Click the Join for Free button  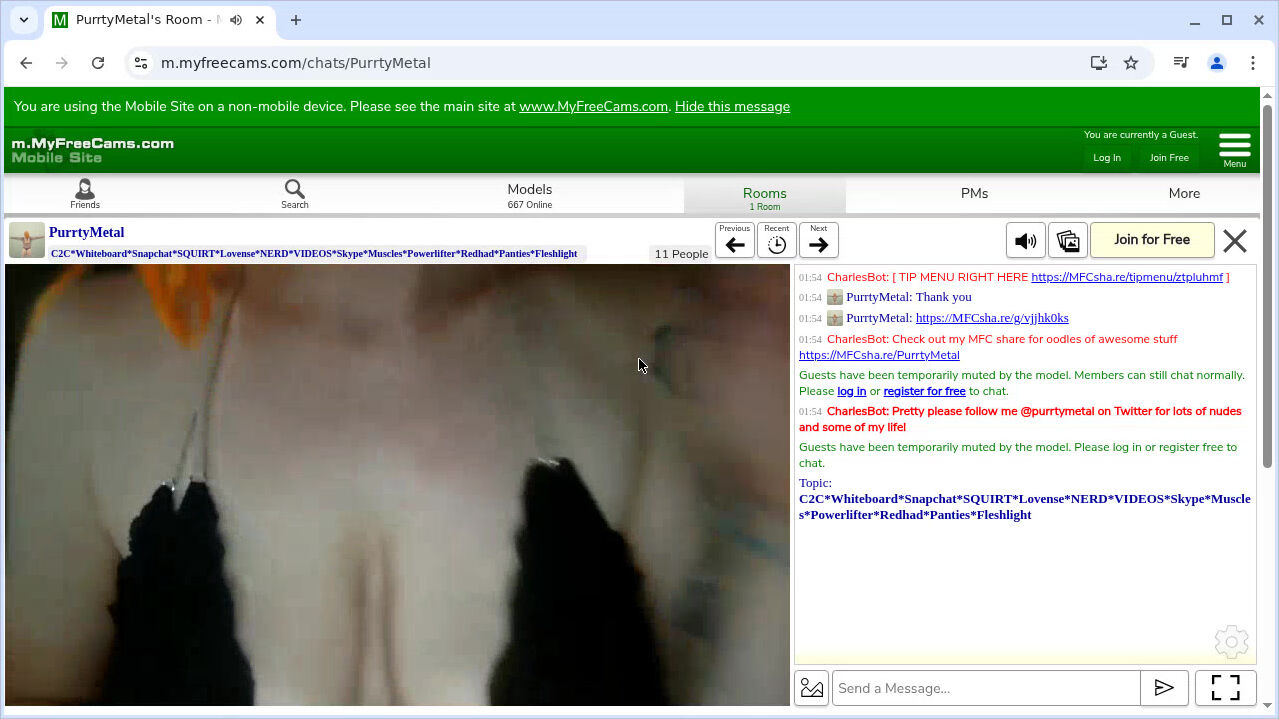point(1151,240)
